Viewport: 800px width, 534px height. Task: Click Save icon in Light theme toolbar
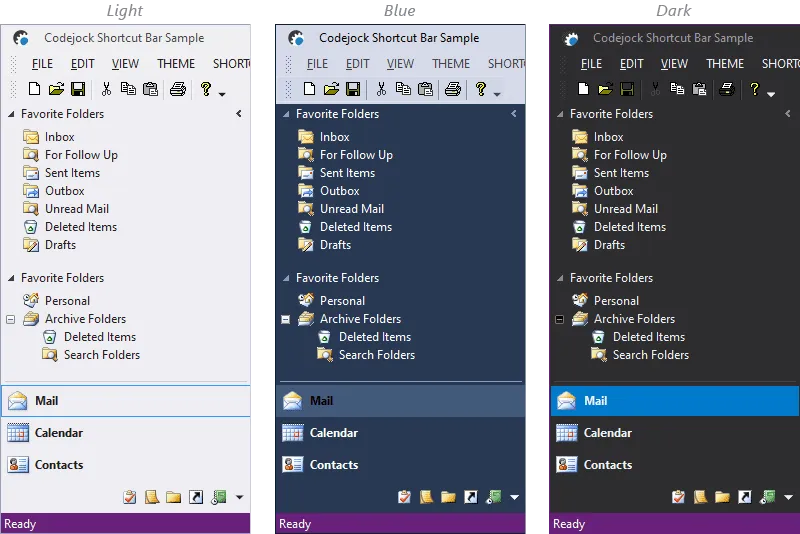pyautogui.click(x=78, y=89)
